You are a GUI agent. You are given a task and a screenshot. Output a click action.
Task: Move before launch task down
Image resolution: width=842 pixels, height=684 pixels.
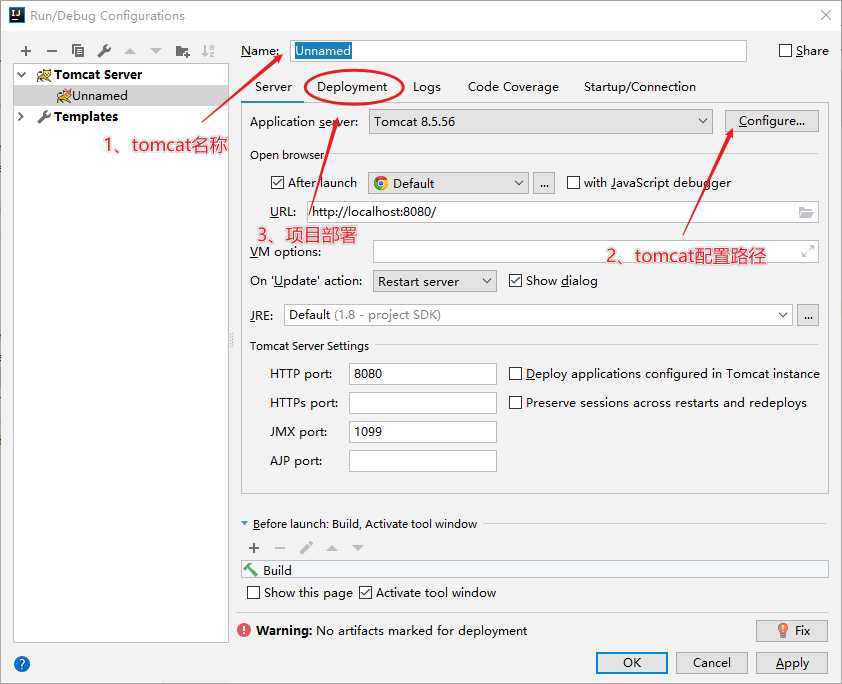tap(358, 548)
